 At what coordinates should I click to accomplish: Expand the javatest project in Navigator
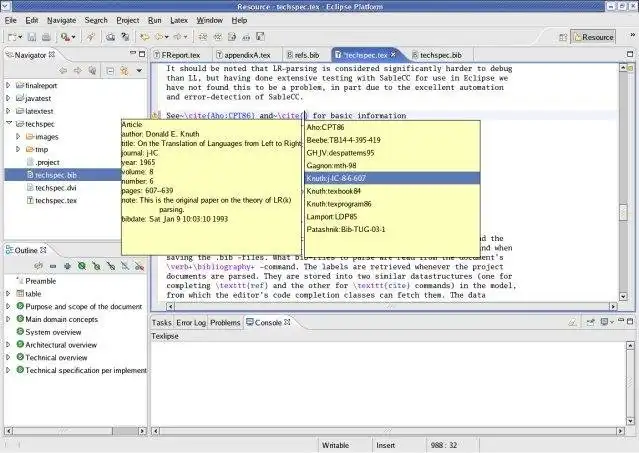8,98
